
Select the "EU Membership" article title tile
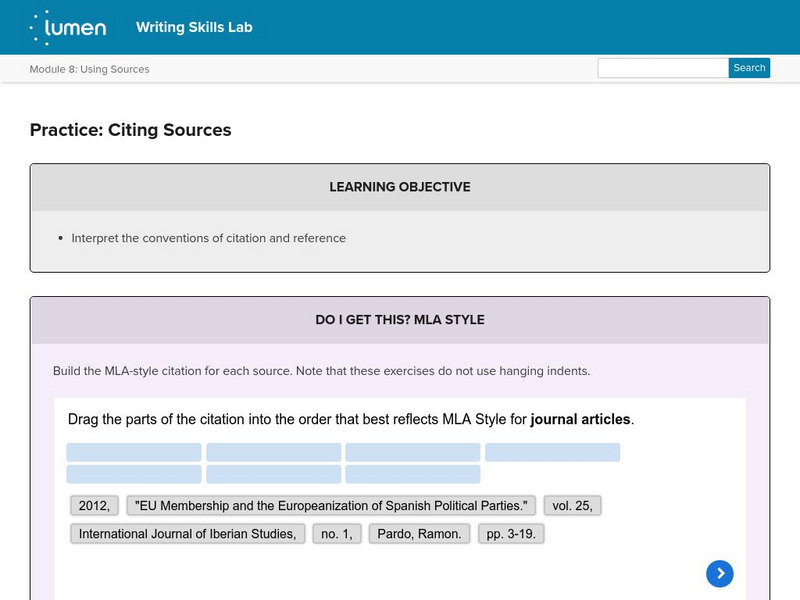click(332, 506)
